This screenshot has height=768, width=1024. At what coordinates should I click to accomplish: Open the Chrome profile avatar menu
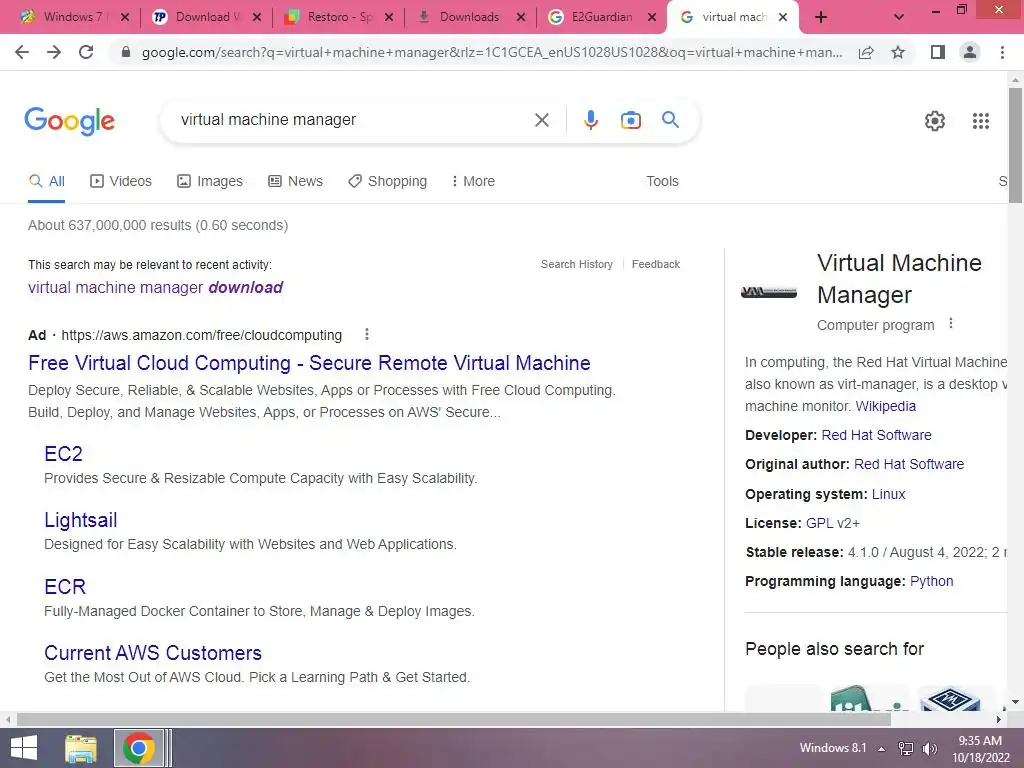(x=970, y=52)
